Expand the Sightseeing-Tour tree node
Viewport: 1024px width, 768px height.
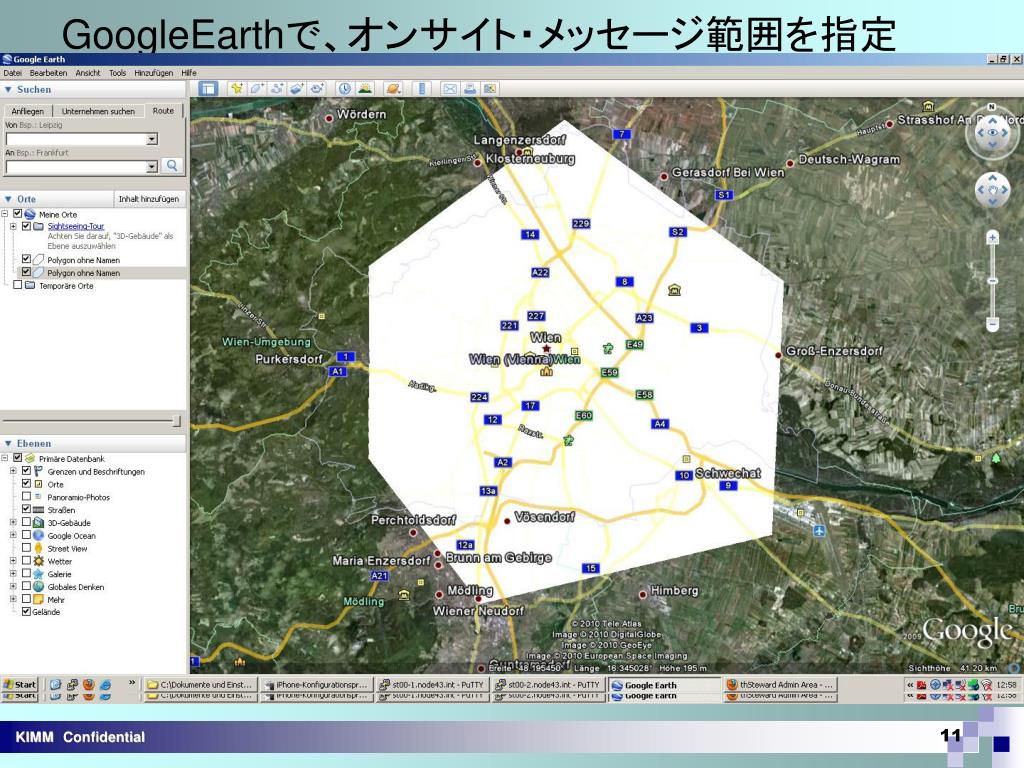(13, 226)
